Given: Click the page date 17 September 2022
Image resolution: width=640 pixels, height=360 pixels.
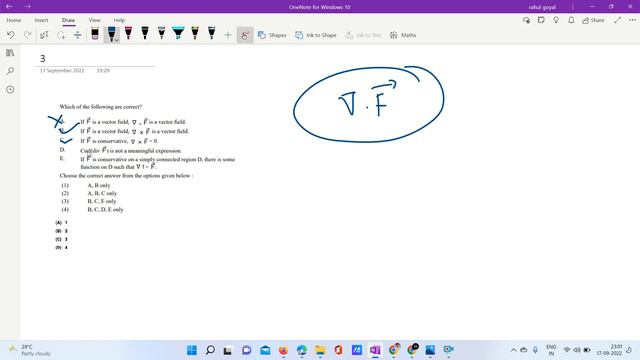Looking at the screenshot, I should click(62, 71).
